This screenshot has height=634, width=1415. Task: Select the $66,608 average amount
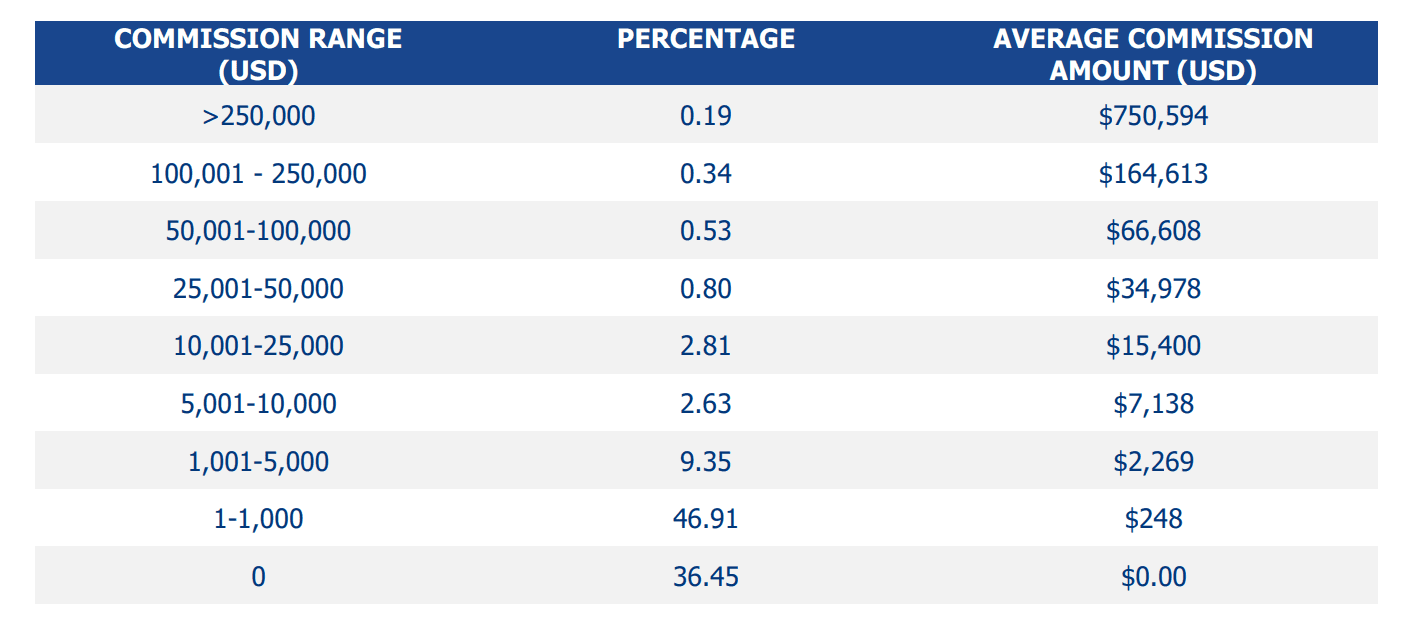(1153, 231)
